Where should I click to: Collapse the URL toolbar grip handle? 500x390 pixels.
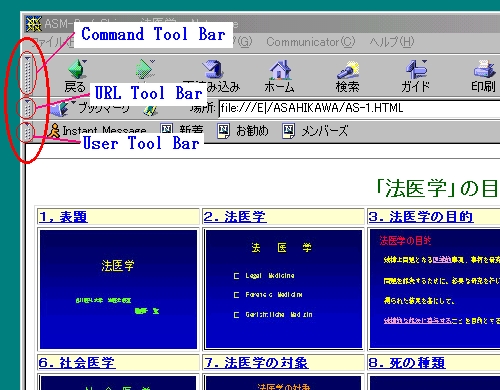click(27, 108)
